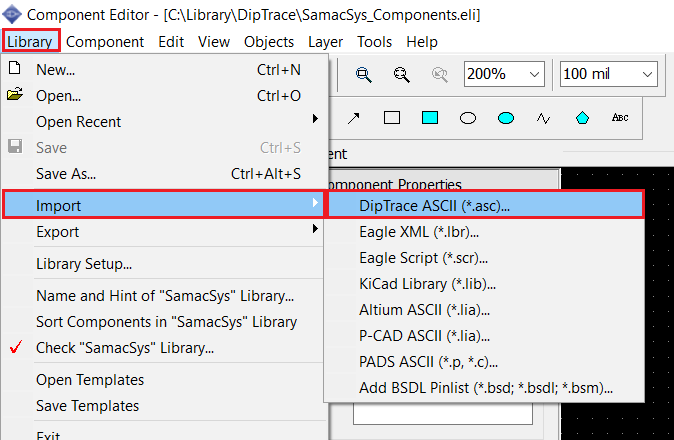Click the DipTrace app icon in title bar

click(x=12, y=14)
